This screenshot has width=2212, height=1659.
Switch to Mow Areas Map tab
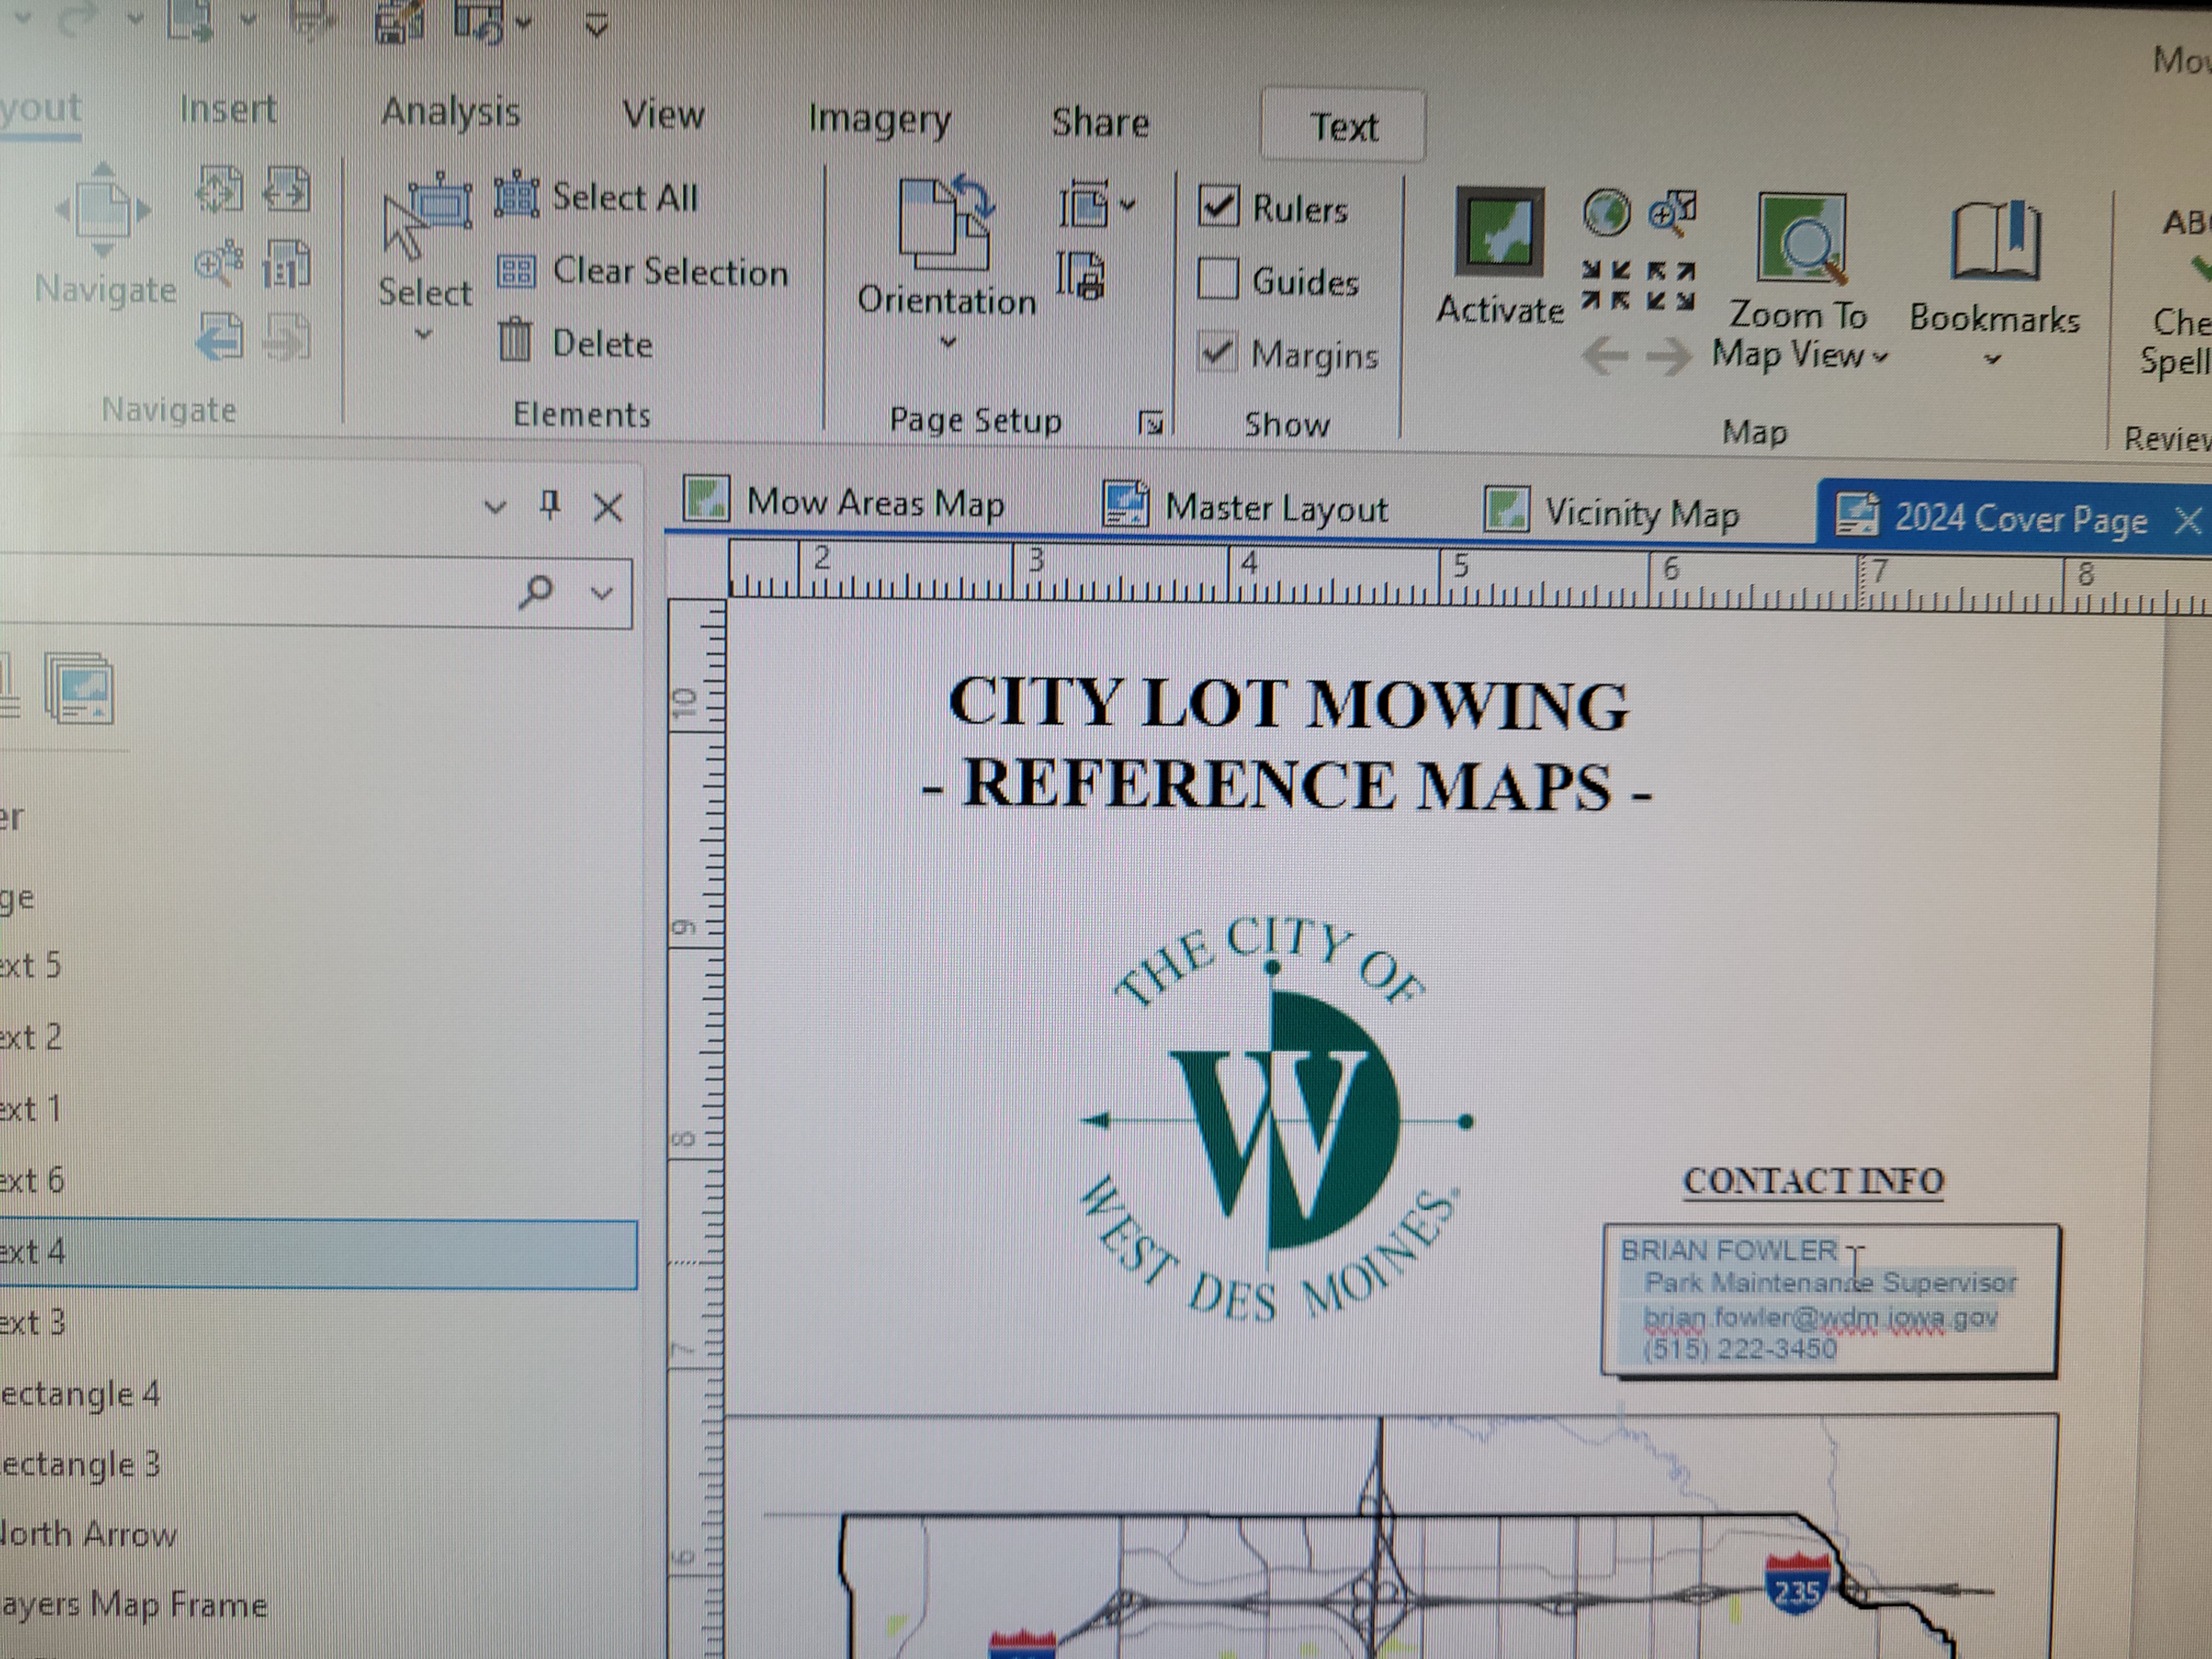pyautogui.click(x=846, y=501)
